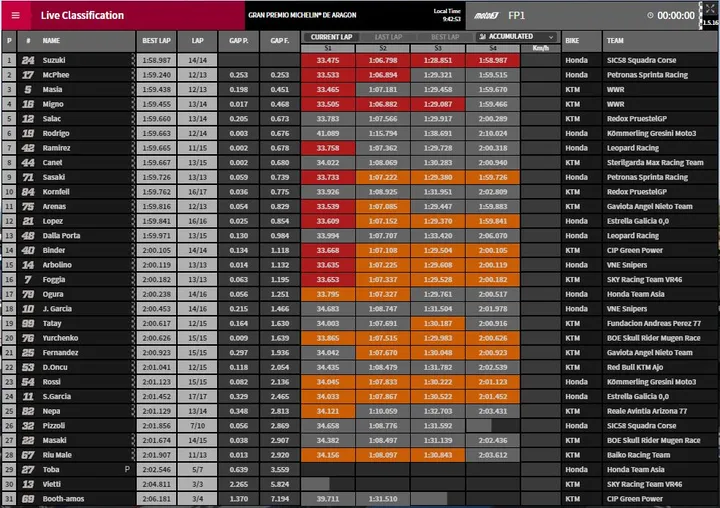The image size is (720, 508).
Task: Click the S2 sector header
Action: click(382, 48)
